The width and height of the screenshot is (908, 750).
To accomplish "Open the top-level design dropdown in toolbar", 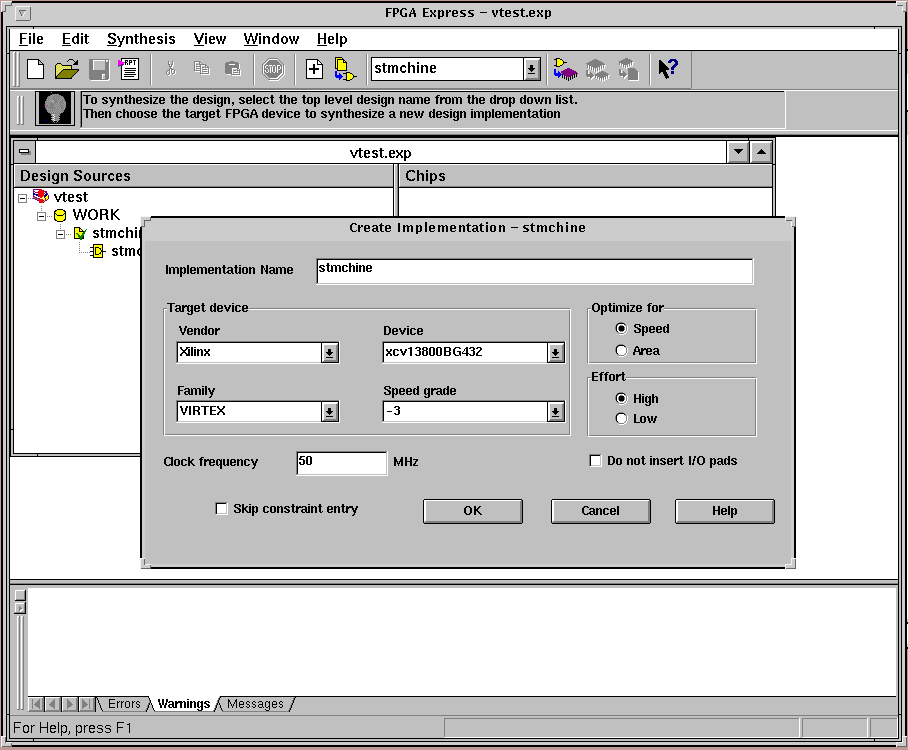I will click(x=531, y=69).
